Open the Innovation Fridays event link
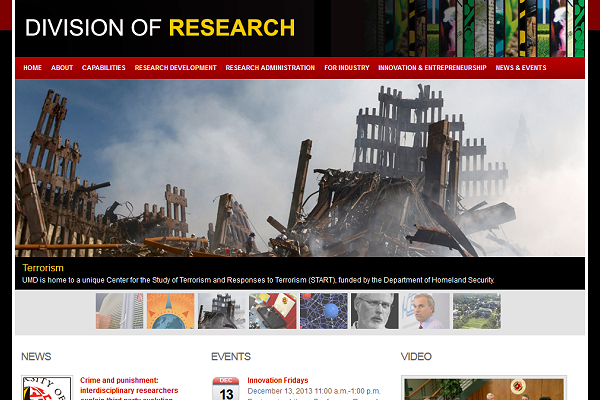600x400 pixels. click(278, 380)
